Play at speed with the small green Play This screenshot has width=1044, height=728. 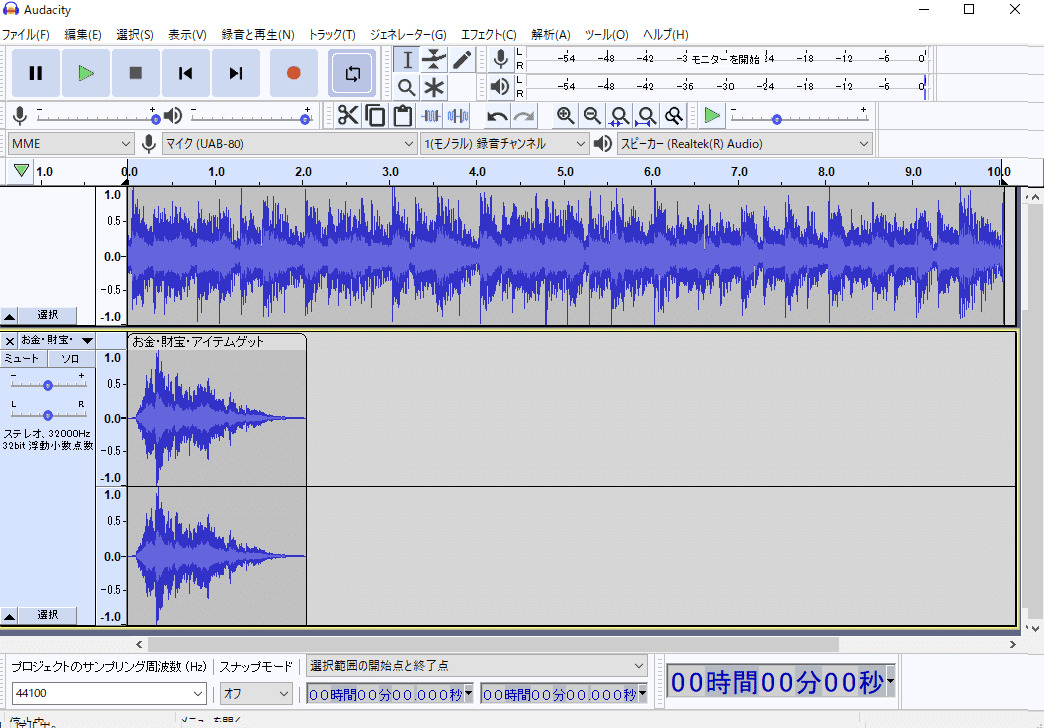(x=712, y=116)
